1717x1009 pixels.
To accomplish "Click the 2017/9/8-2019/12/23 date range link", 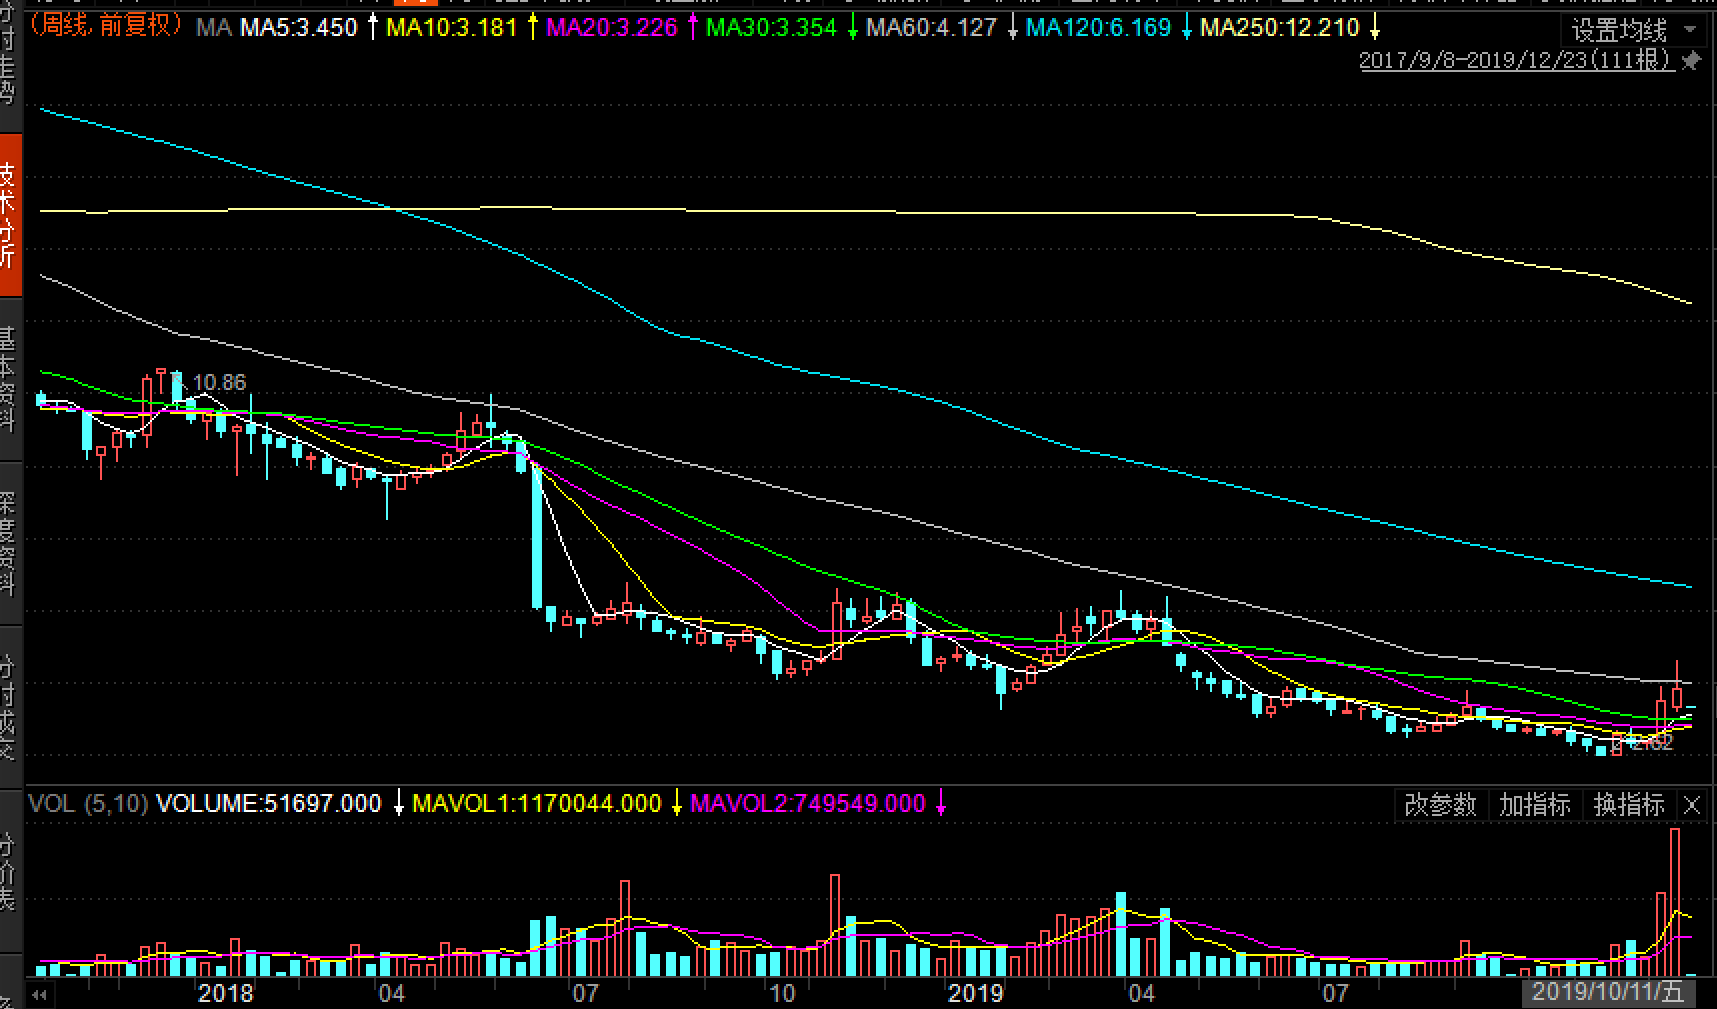I will [1515, 61].
